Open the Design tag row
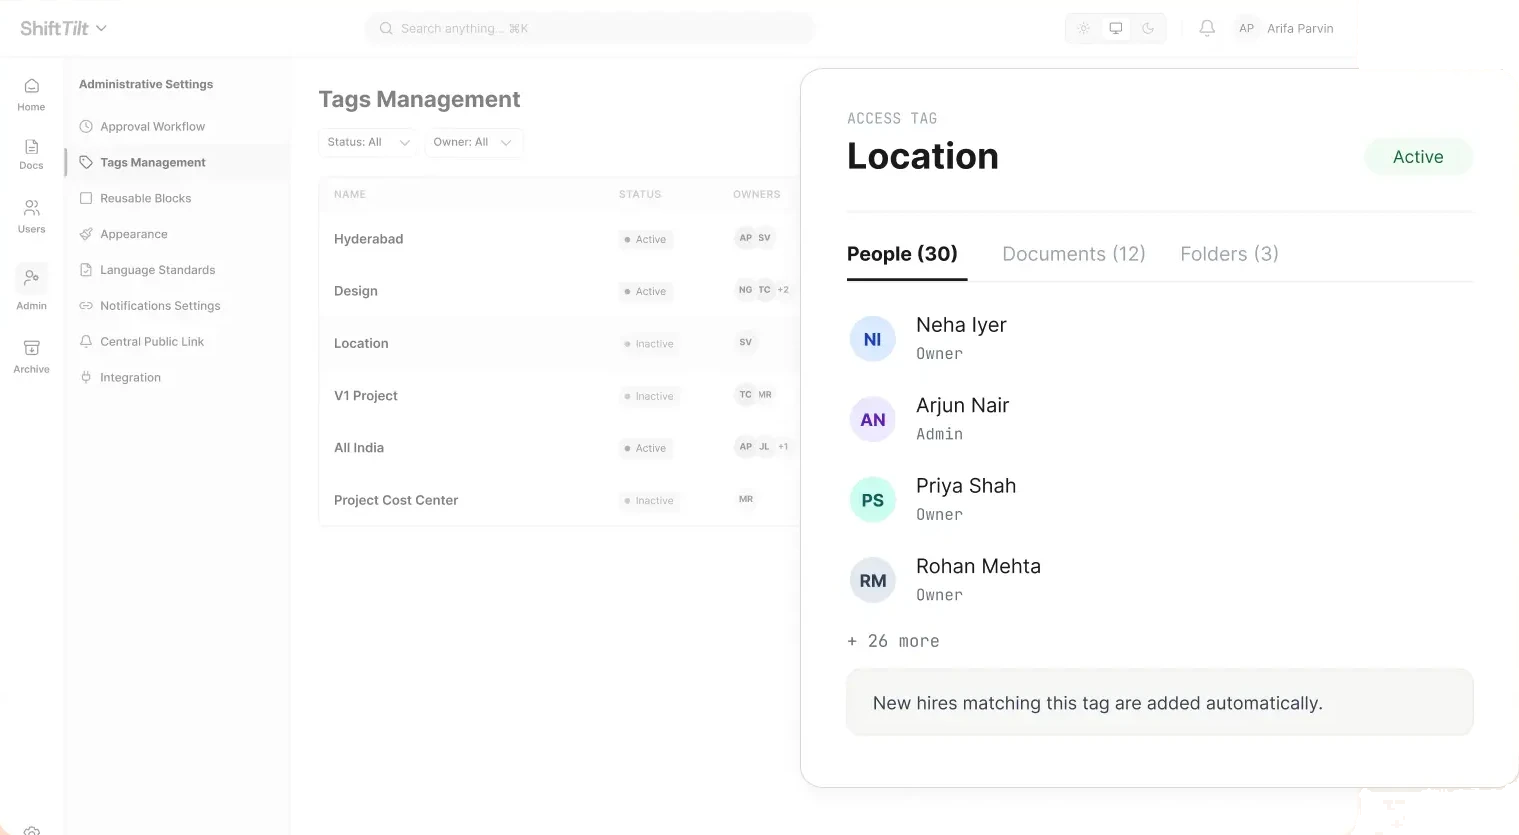1519x835 pixels. [559, 291]
